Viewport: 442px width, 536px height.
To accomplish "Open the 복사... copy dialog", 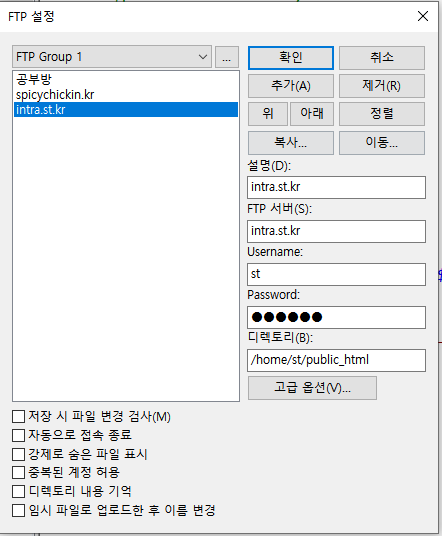I will point(291,143).
